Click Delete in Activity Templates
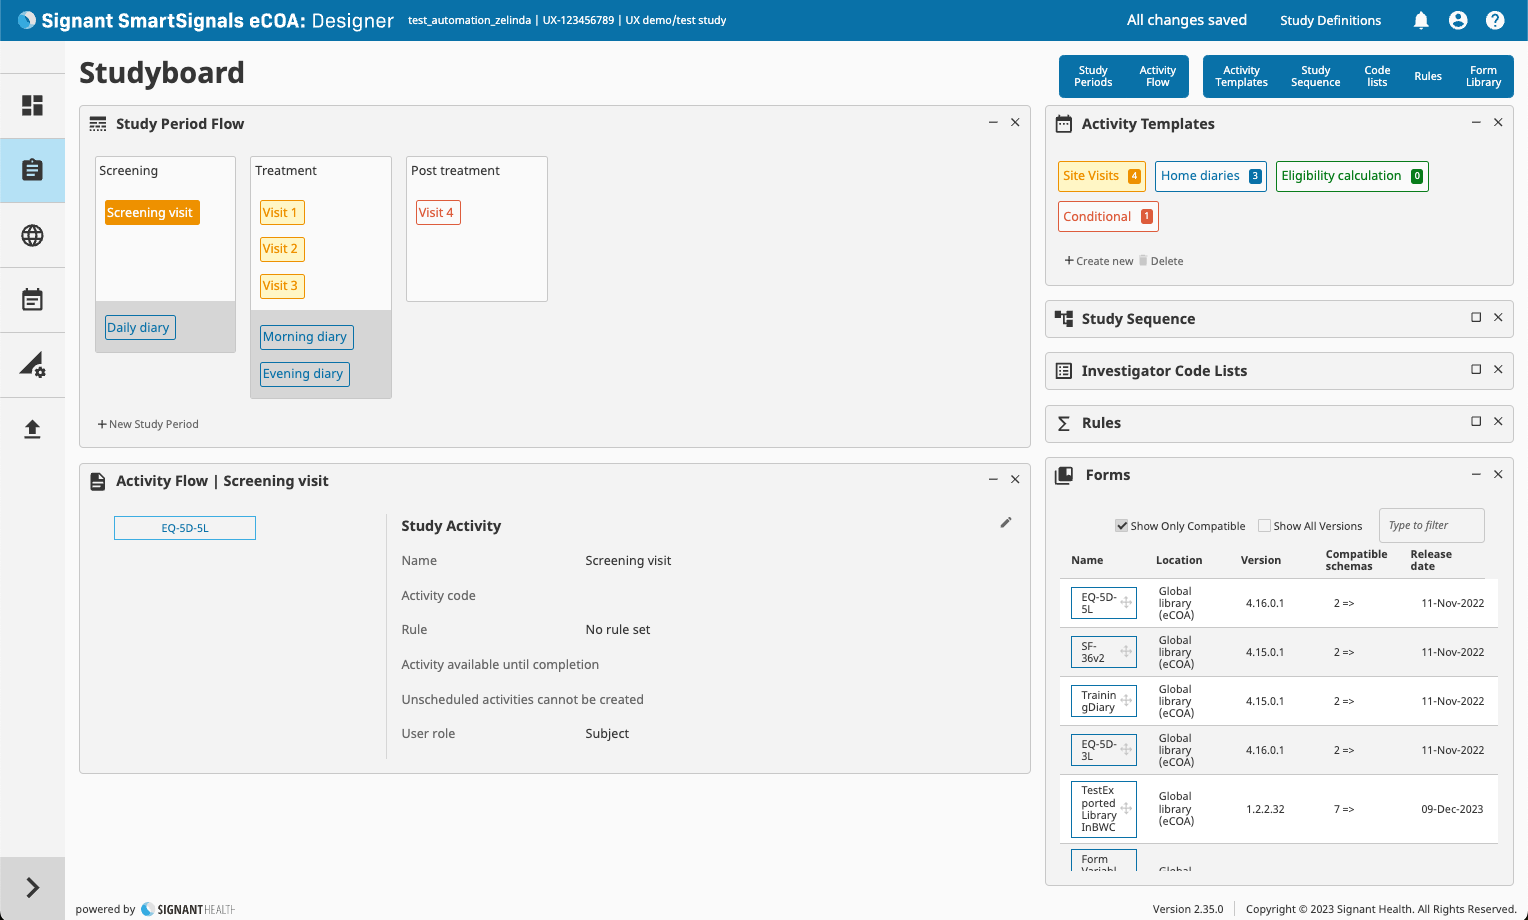The height and width of the screenshot is (920, 1528). (x=1161, y=261)
